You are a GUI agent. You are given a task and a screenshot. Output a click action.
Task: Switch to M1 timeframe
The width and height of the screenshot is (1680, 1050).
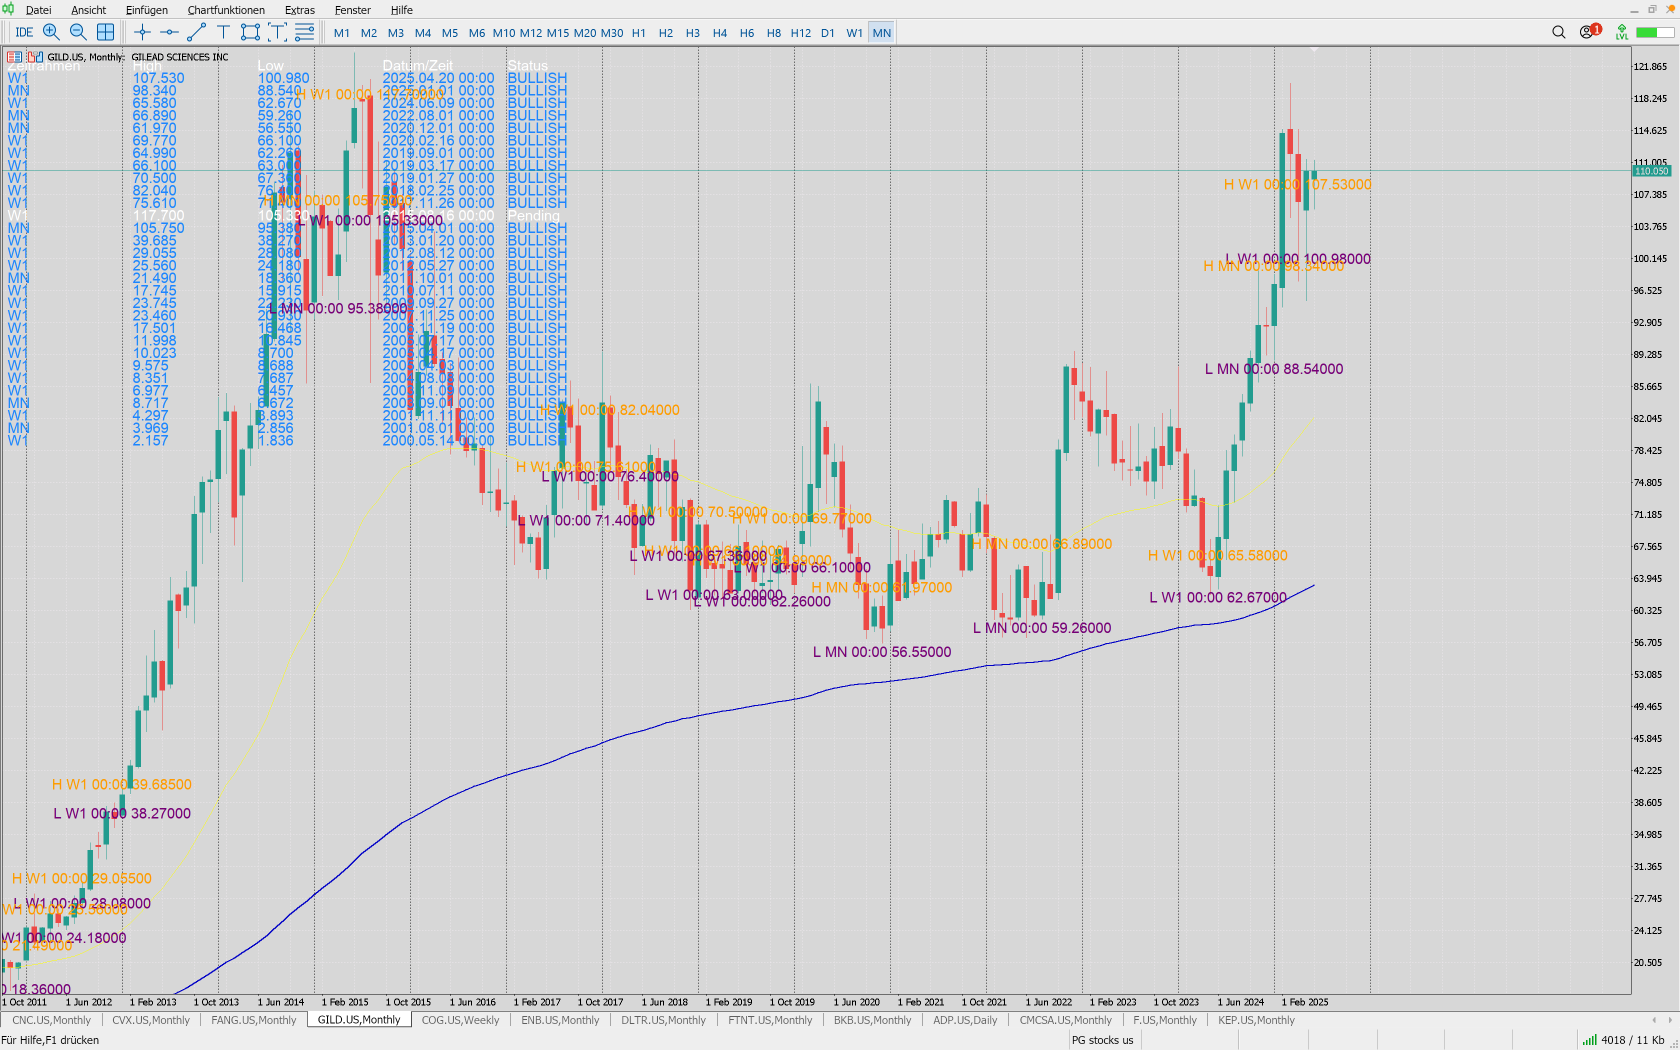[342, 33]
